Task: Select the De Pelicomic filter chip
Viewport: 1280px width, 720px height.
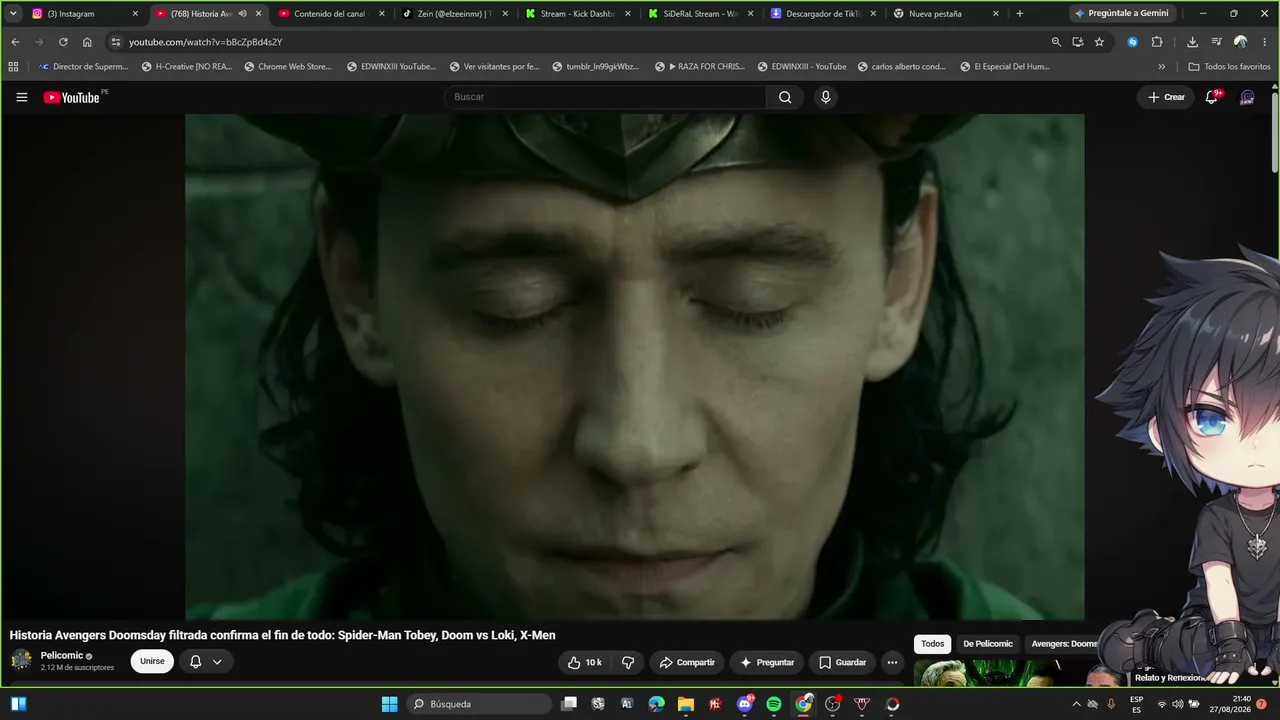Action: [x=988, y=644]
